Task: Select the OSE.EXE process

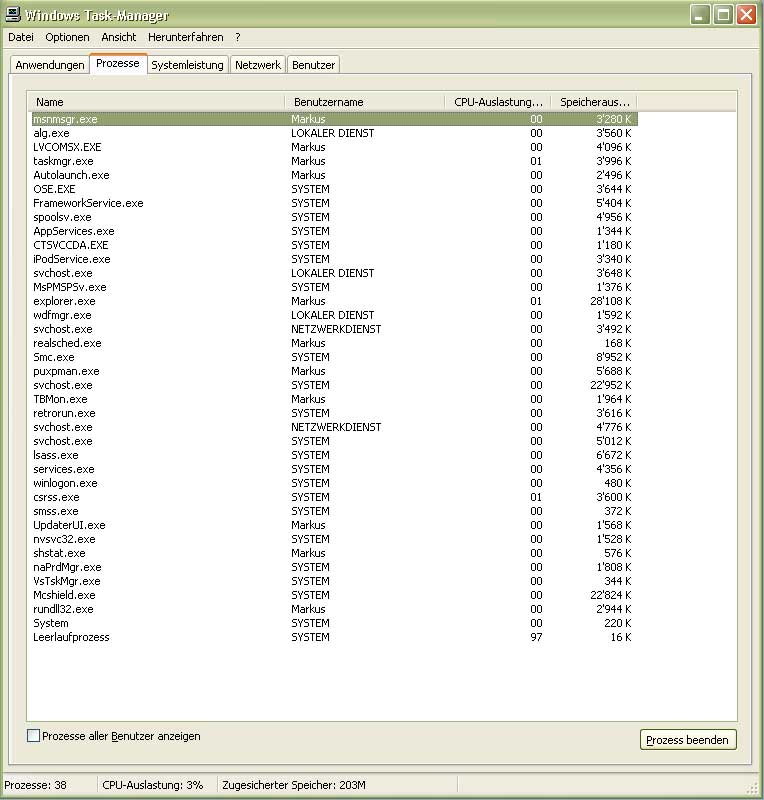Action: point(334,189)
